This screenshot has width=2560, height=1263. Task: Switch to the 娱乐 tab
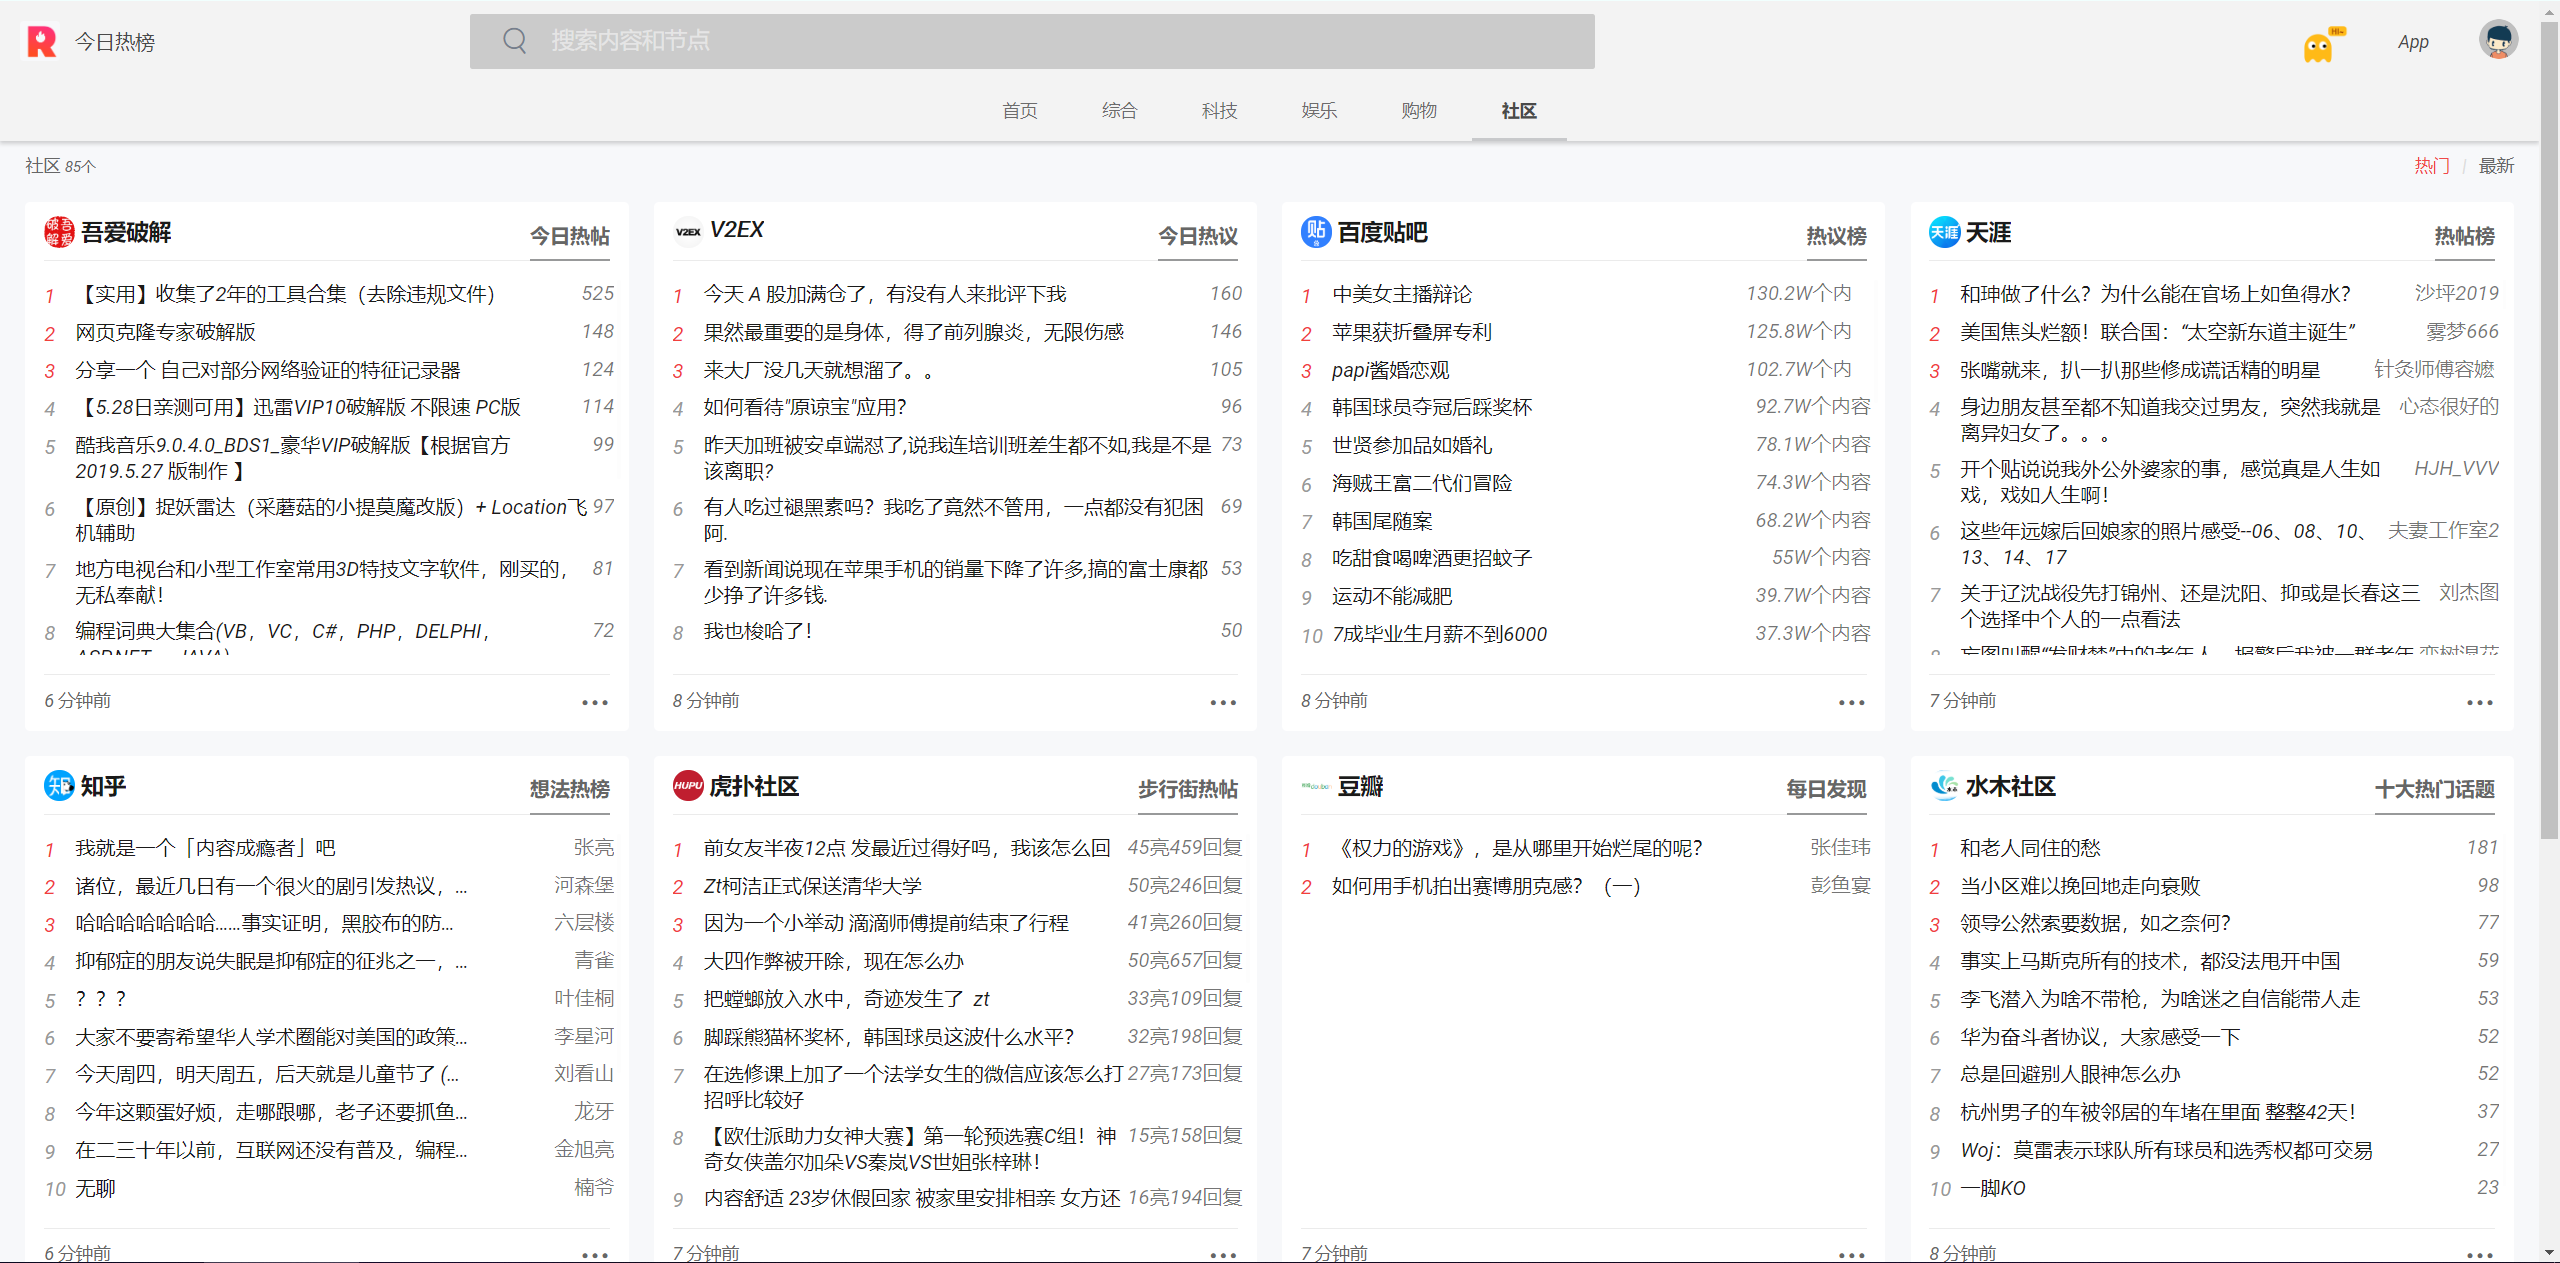point(1318,111)
